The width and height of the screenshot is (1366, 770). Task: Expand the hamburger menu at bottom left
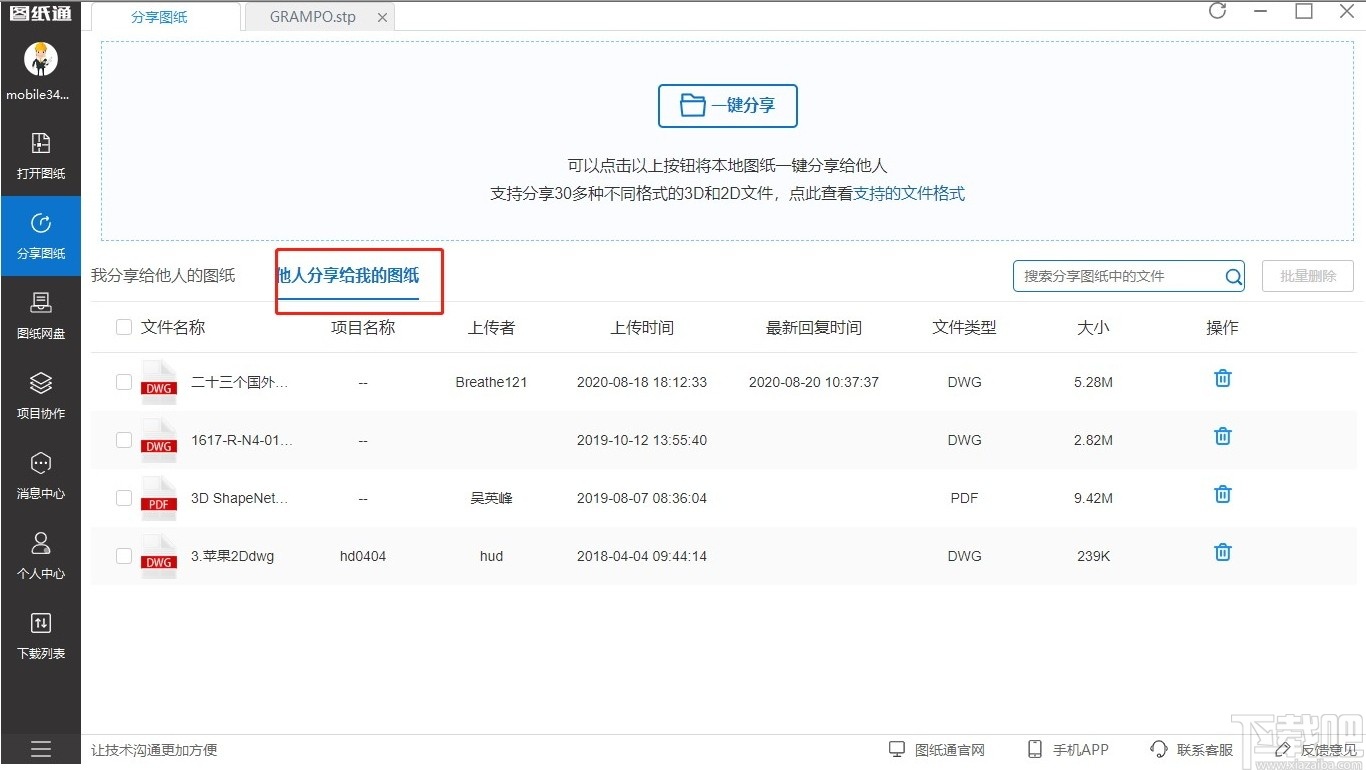40,748
